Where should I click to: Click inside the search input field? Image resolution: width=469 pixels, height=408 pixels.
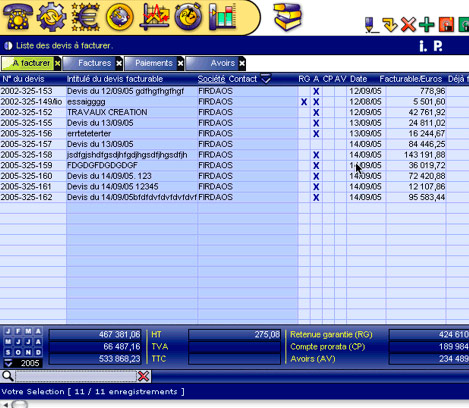click(76, 376)
